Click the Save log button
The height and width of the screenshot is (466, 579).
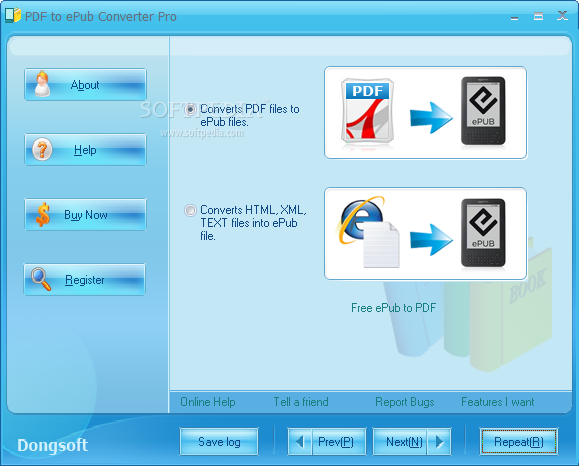(219, 442)
